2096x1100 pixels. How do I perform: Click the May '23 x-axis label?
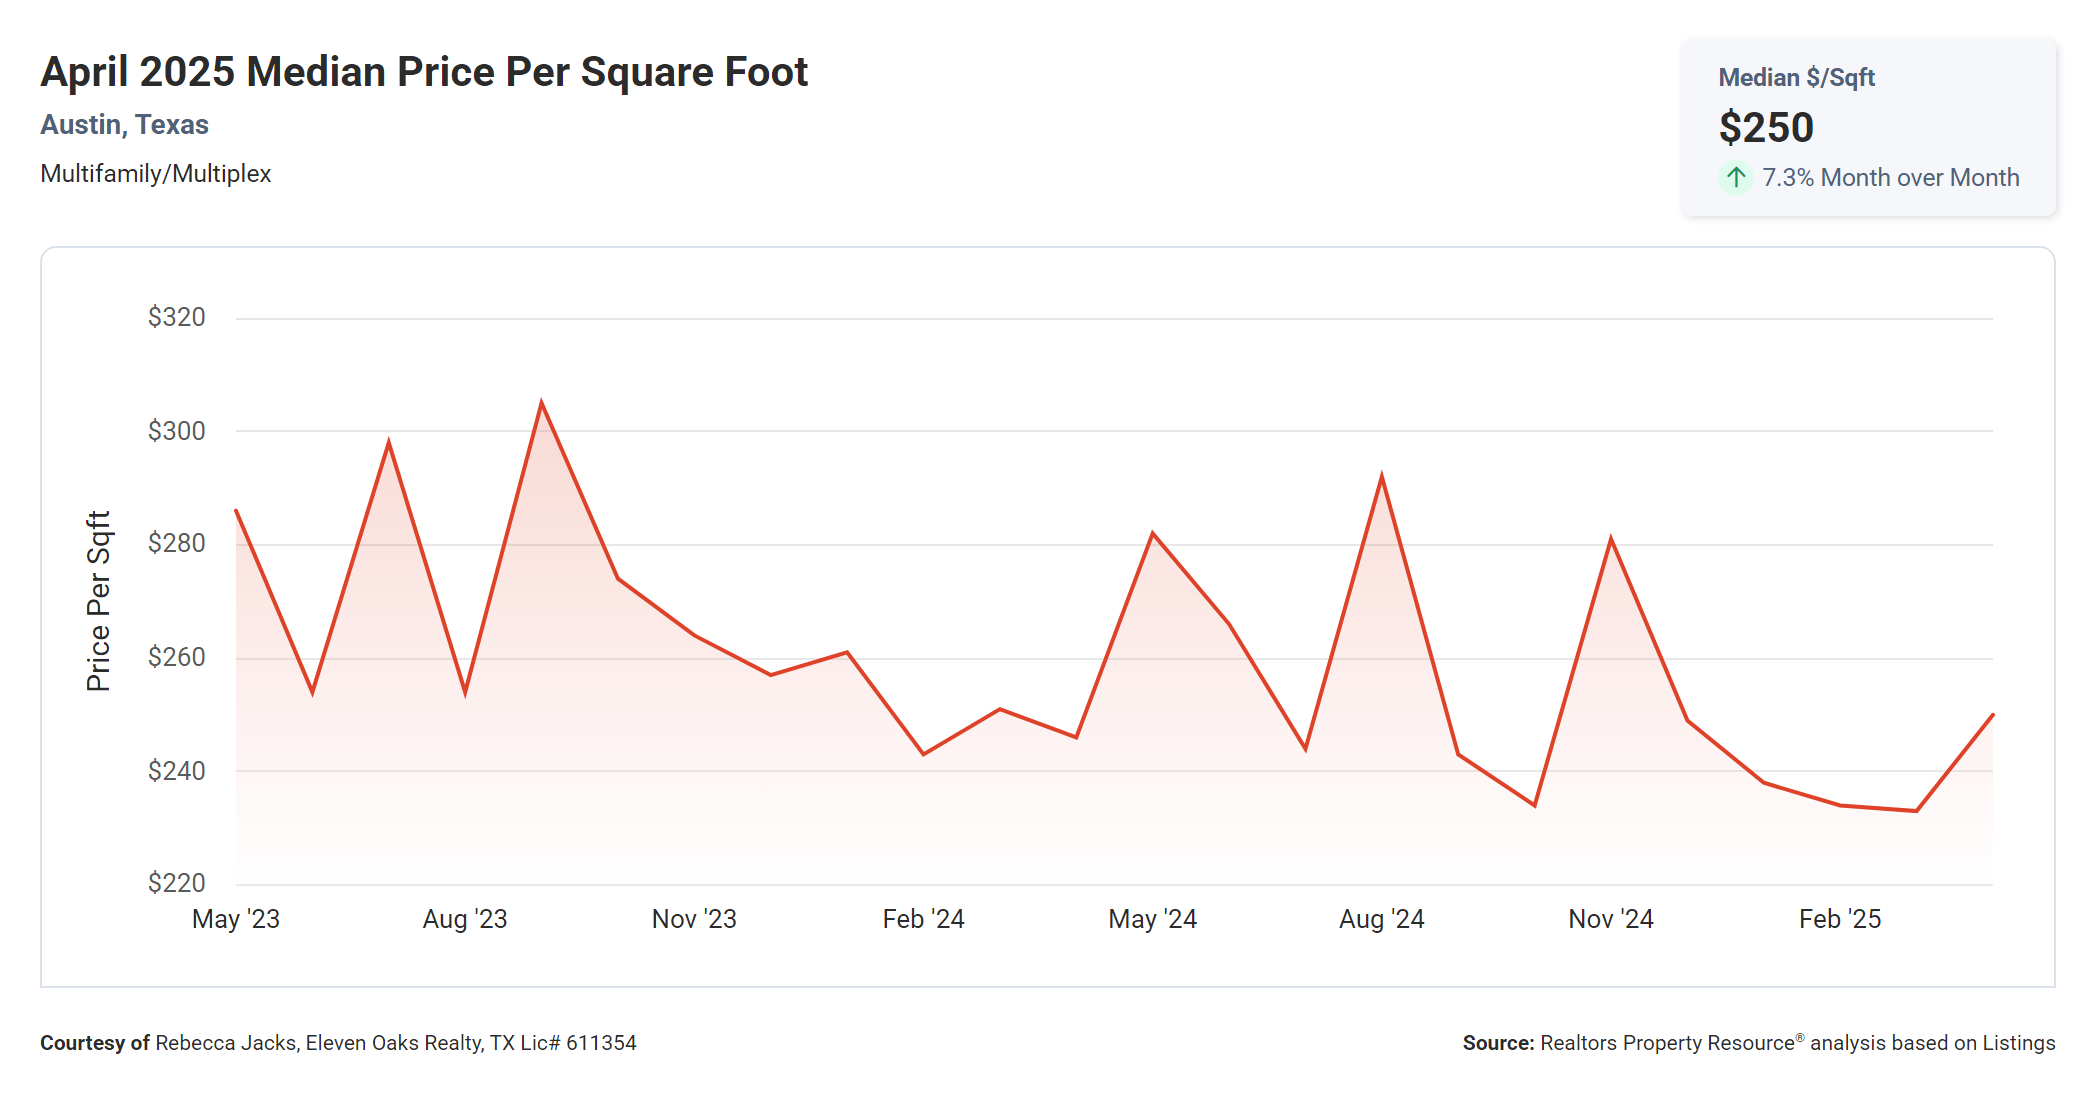click(x=236, y=919)
